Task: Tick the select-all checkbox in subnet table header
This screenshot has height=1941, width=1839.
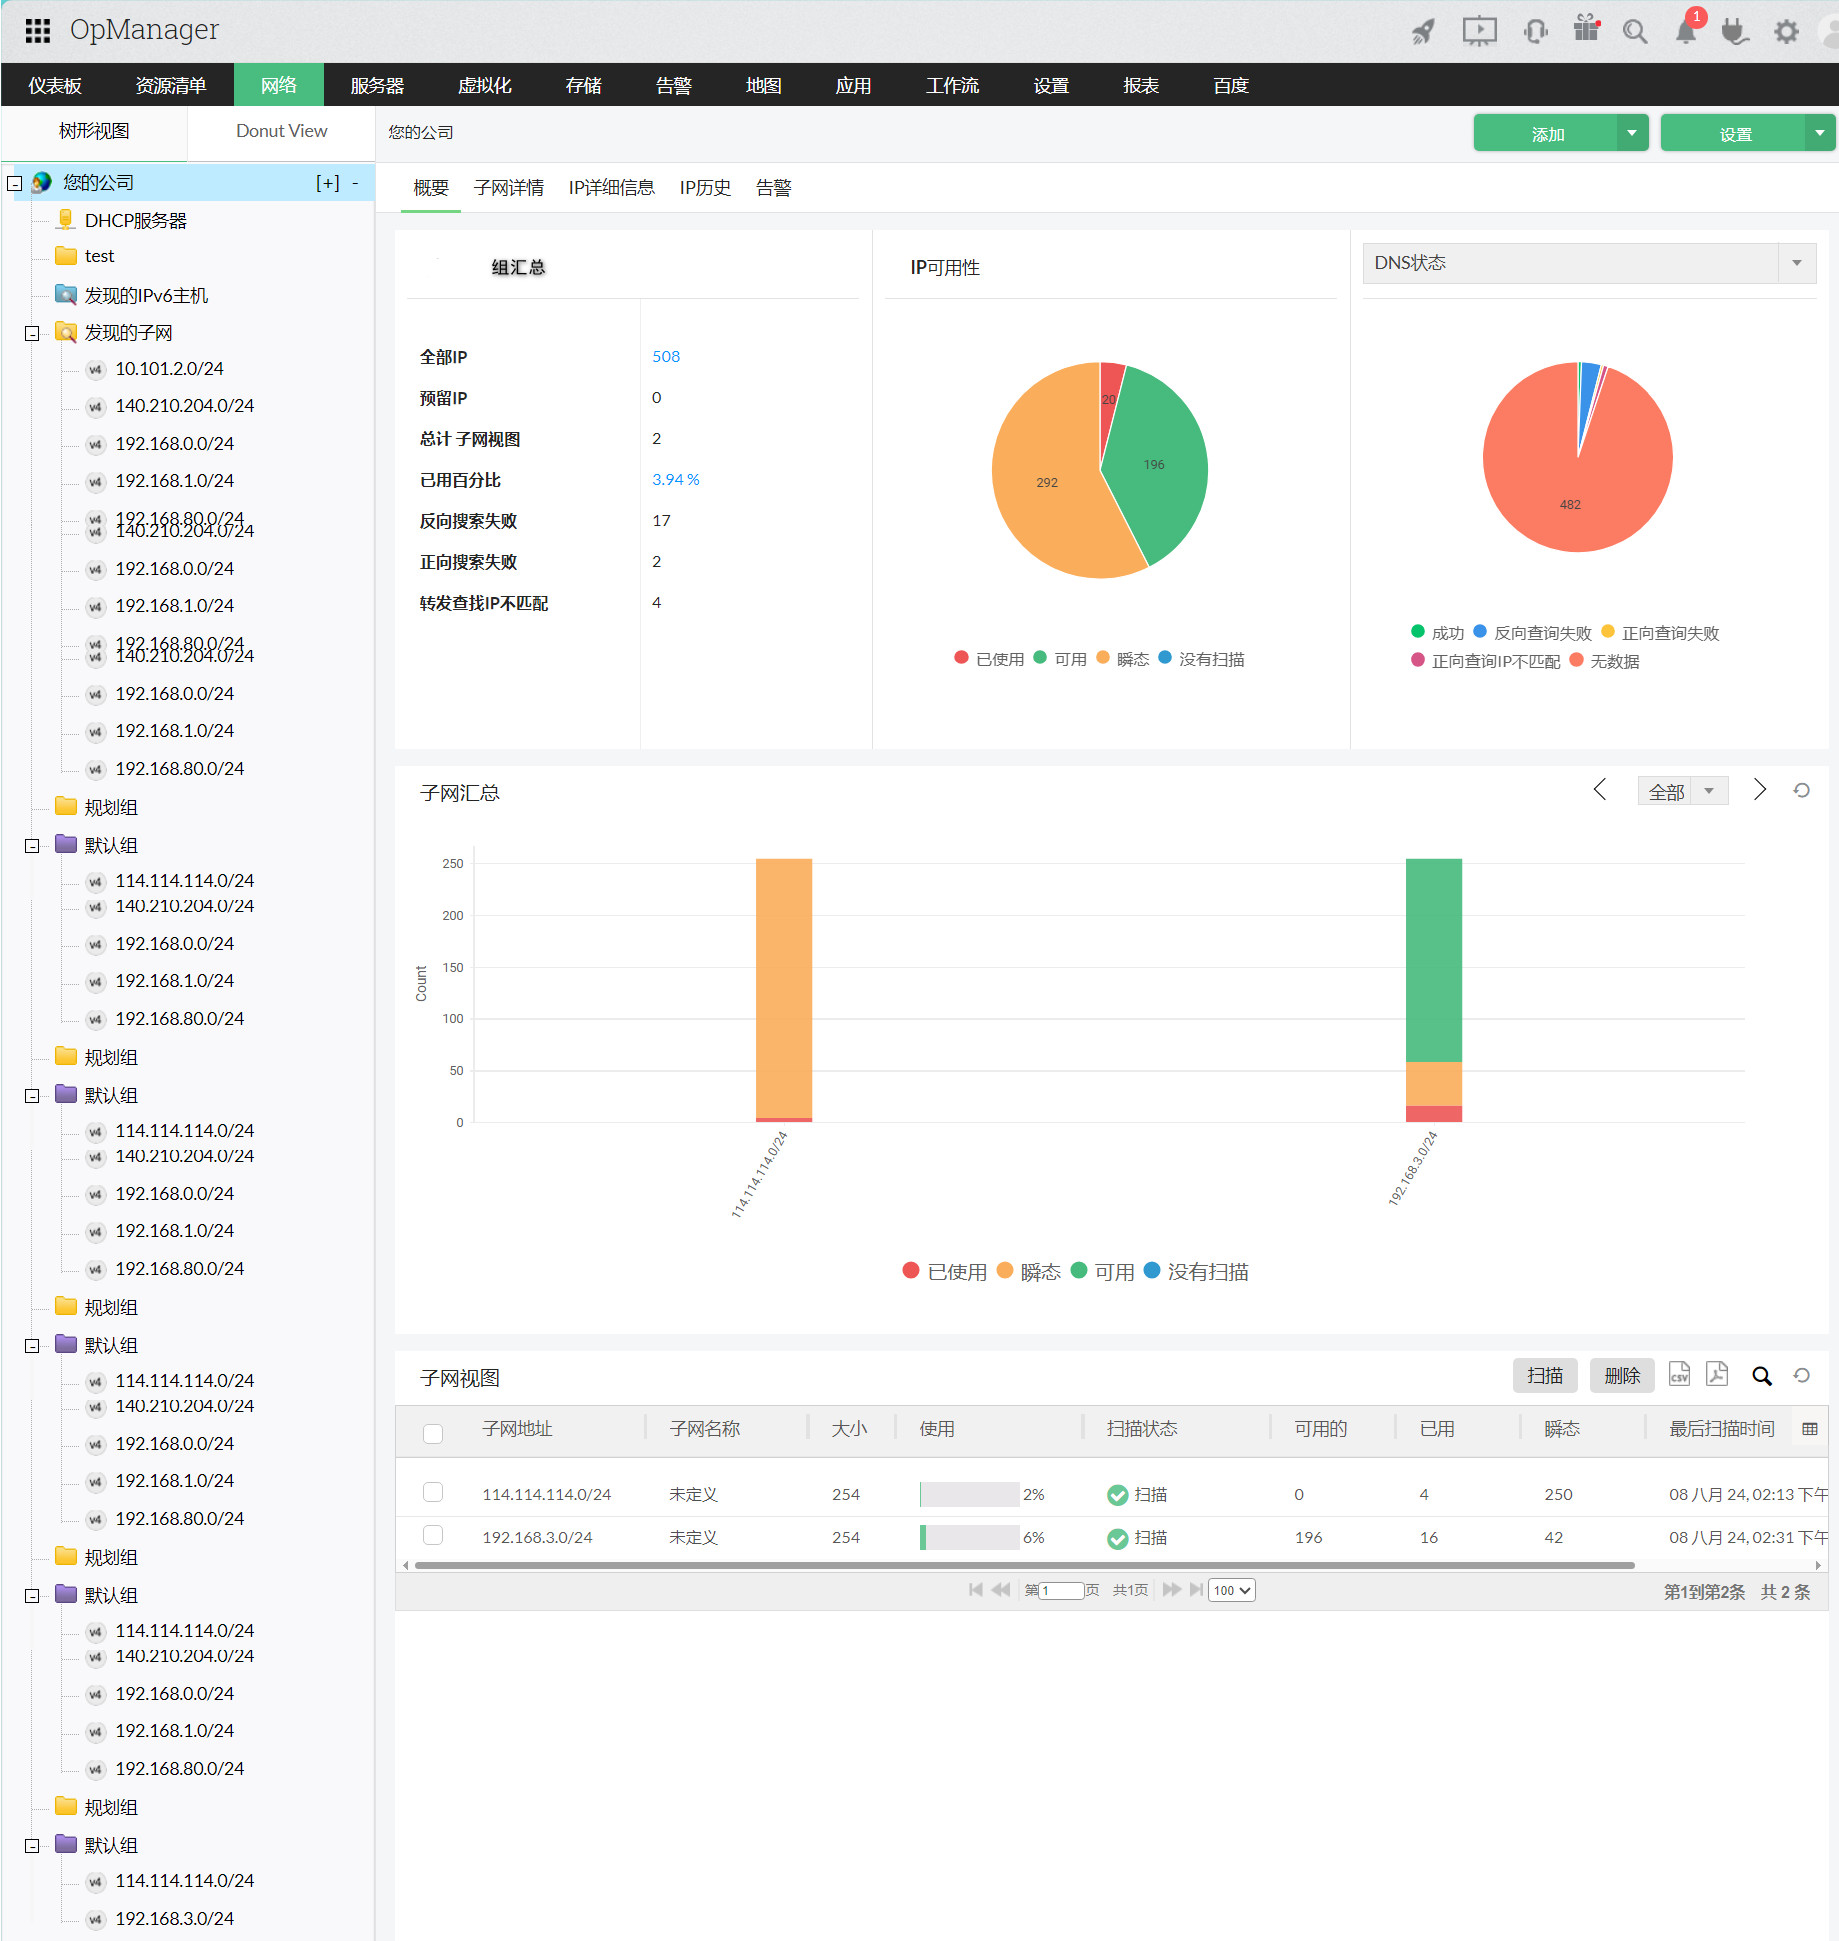Action: coord(433,1433)
